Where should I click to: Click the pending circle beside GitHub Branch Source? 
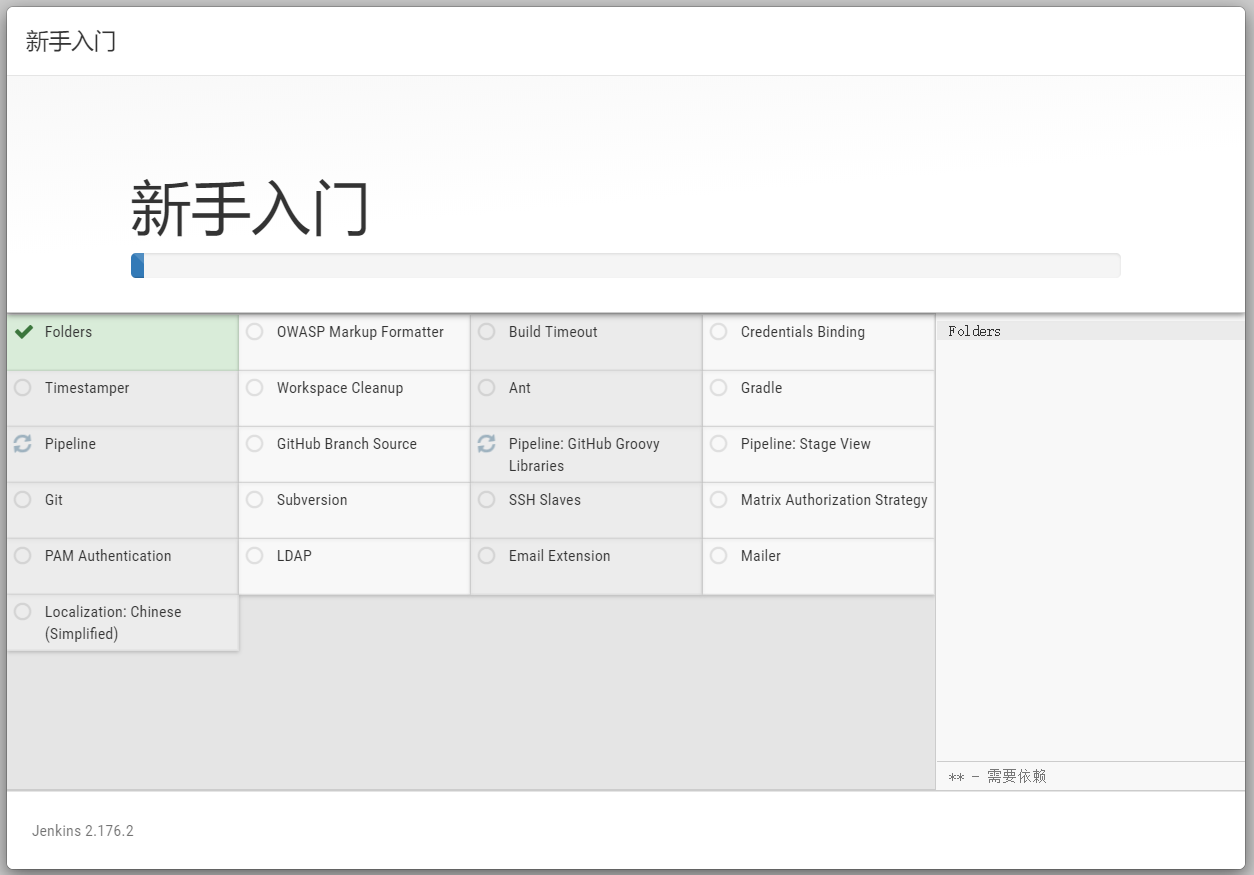pos(255,444)
